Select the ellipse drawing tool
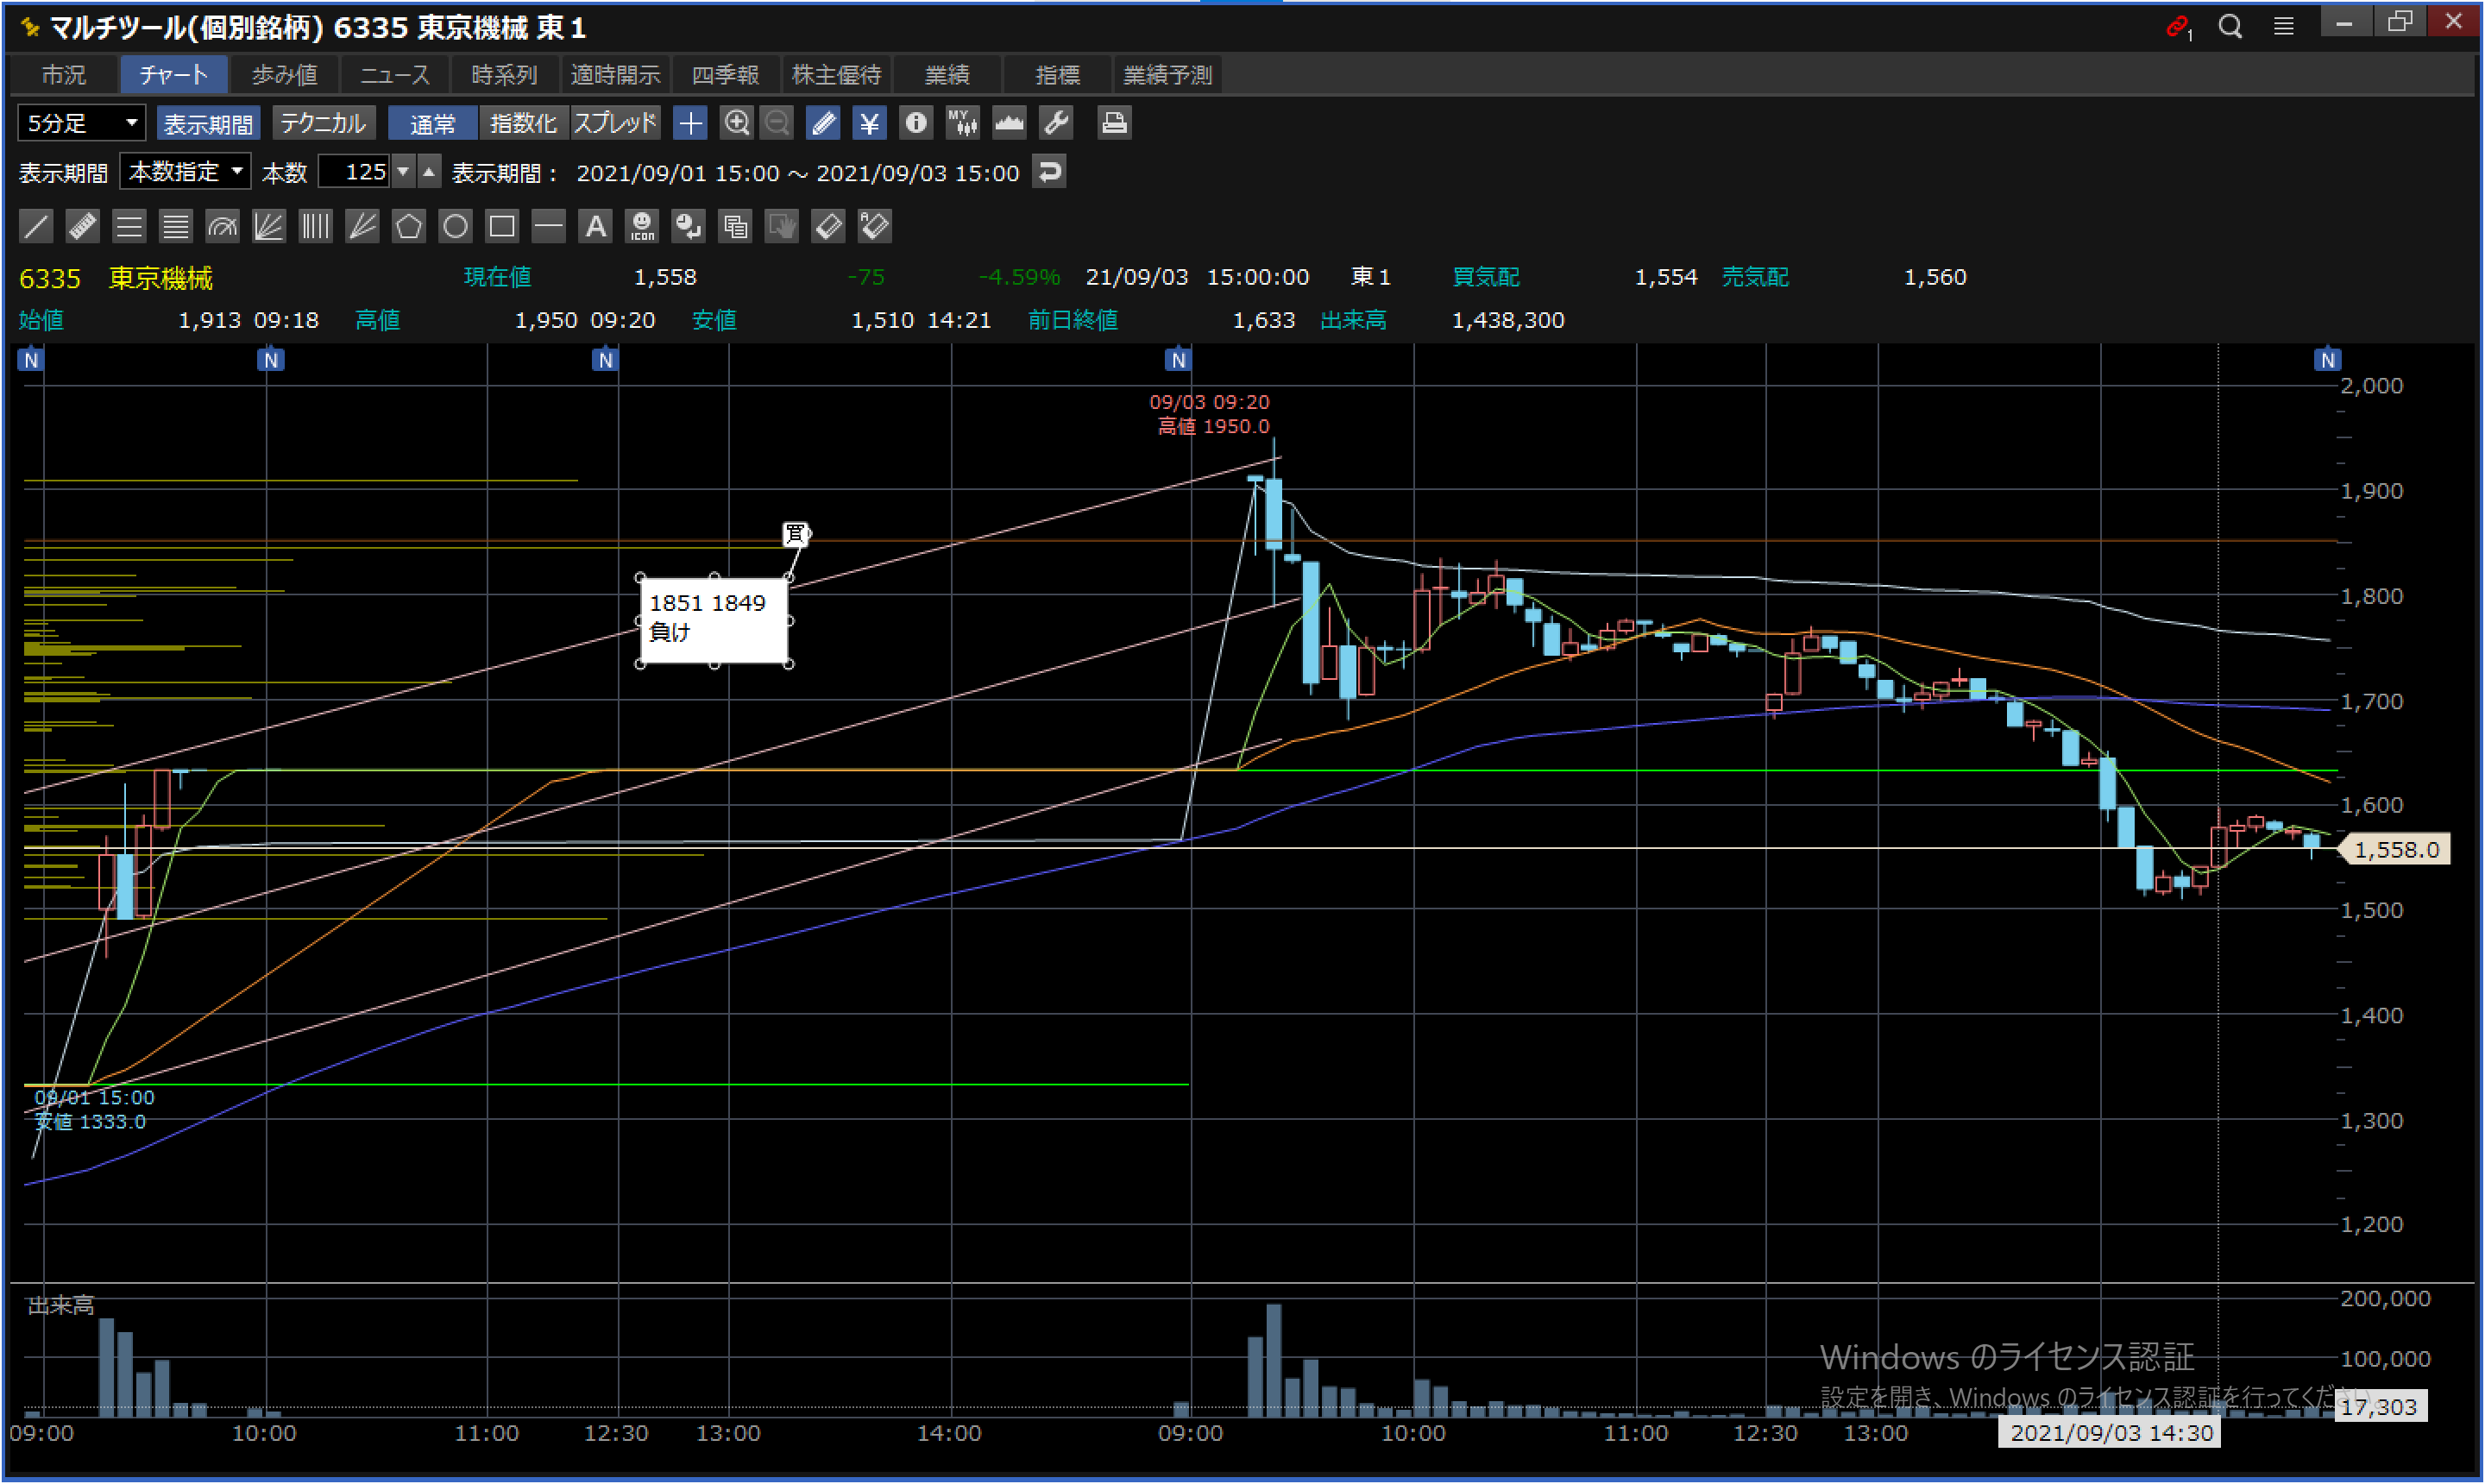 point(455,226)
